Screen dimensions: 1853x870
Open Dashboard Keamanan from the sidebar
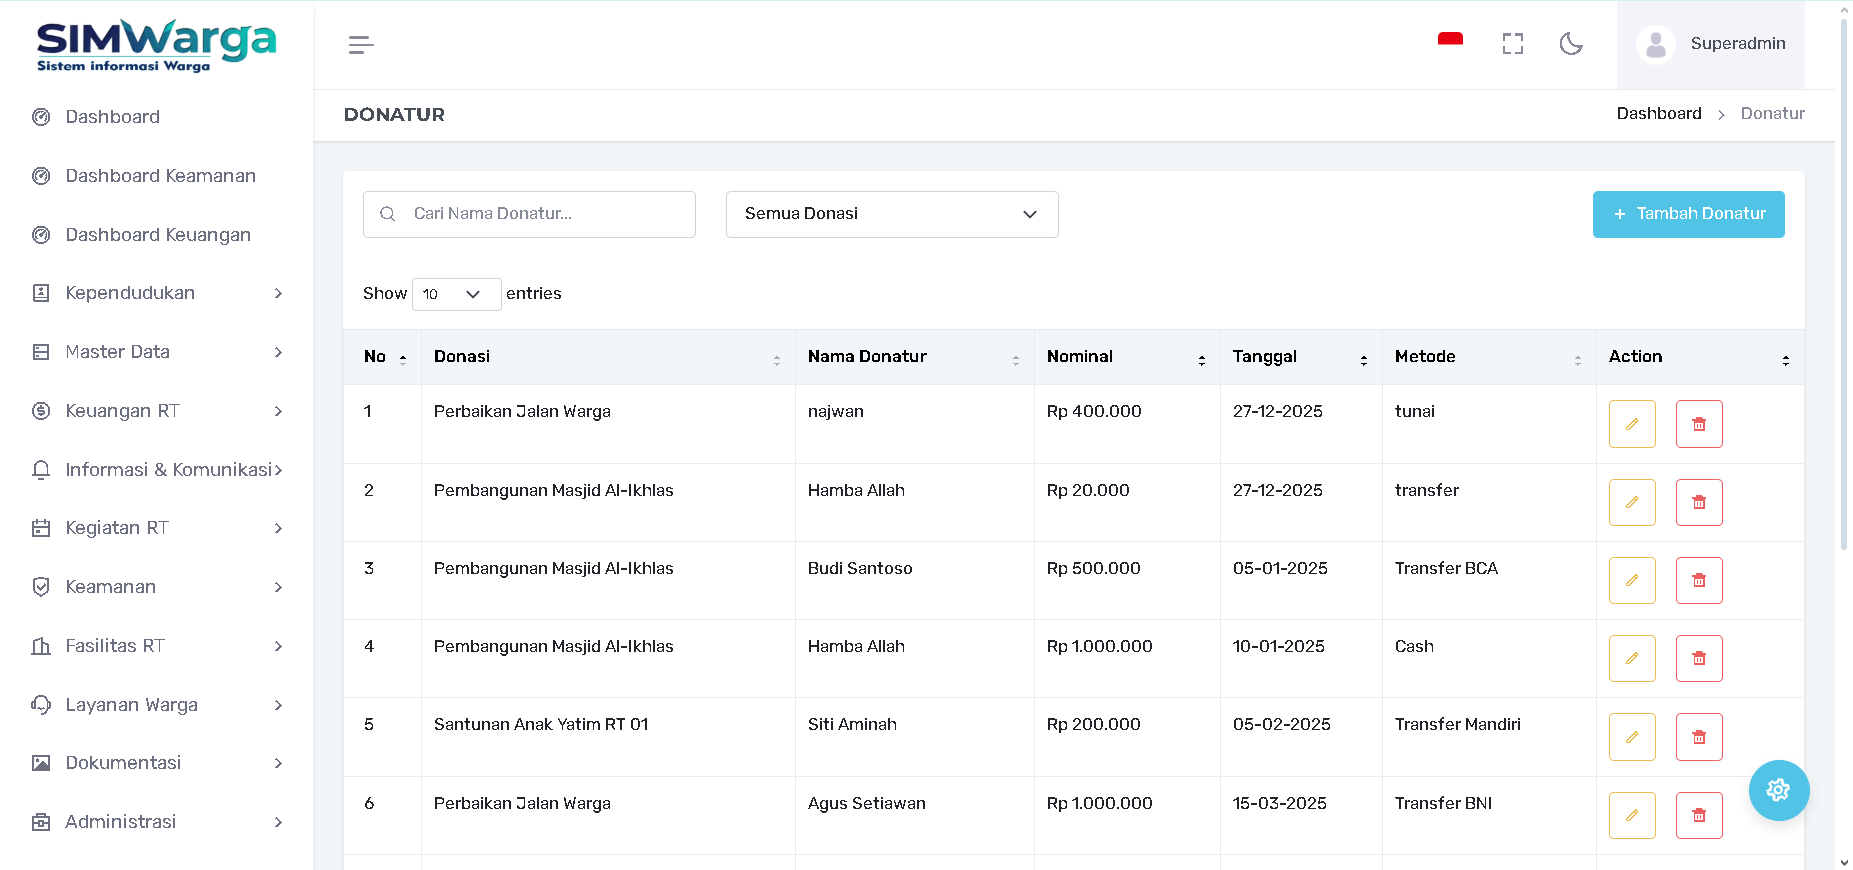(x=160, y=176)
